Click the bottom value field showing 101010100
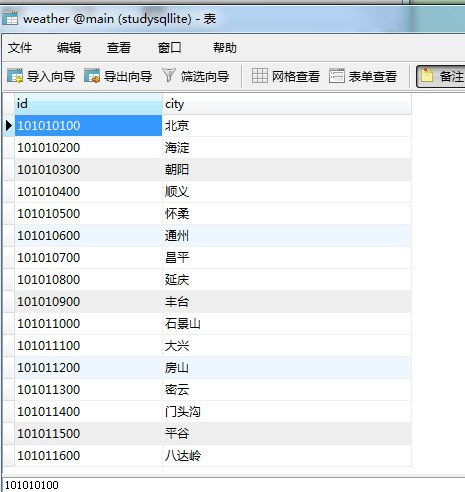This screenshot has width=465, height=492. point(233,485)
